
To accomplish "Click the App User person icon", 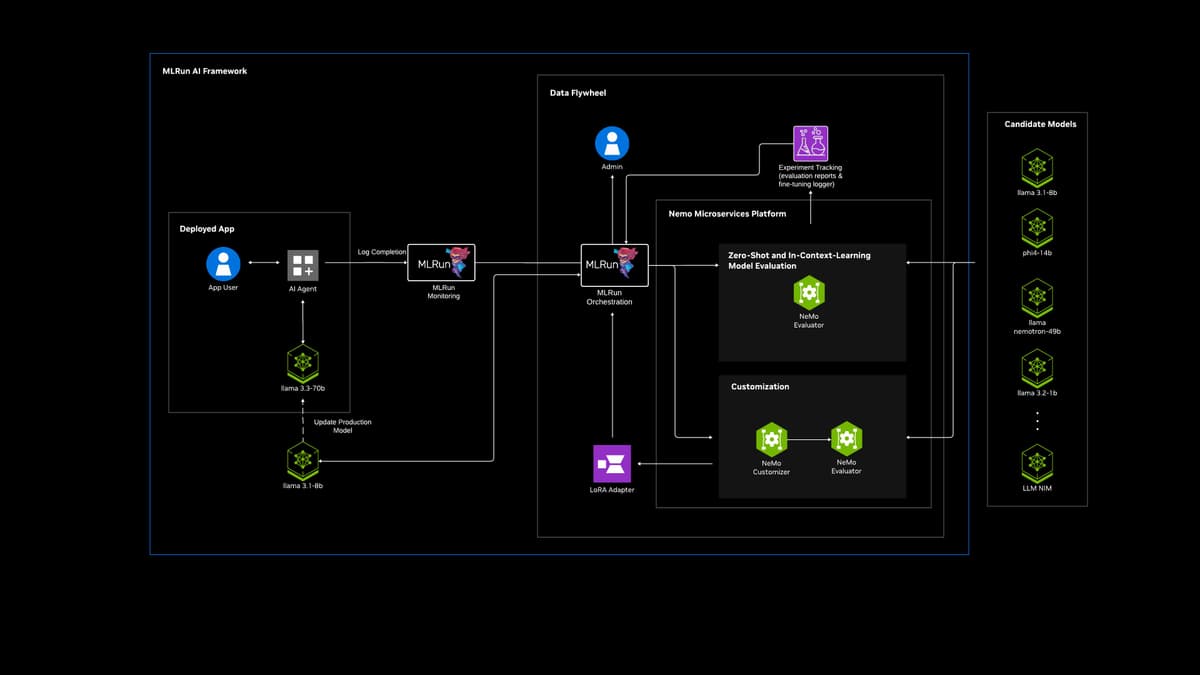I will 223,265.
